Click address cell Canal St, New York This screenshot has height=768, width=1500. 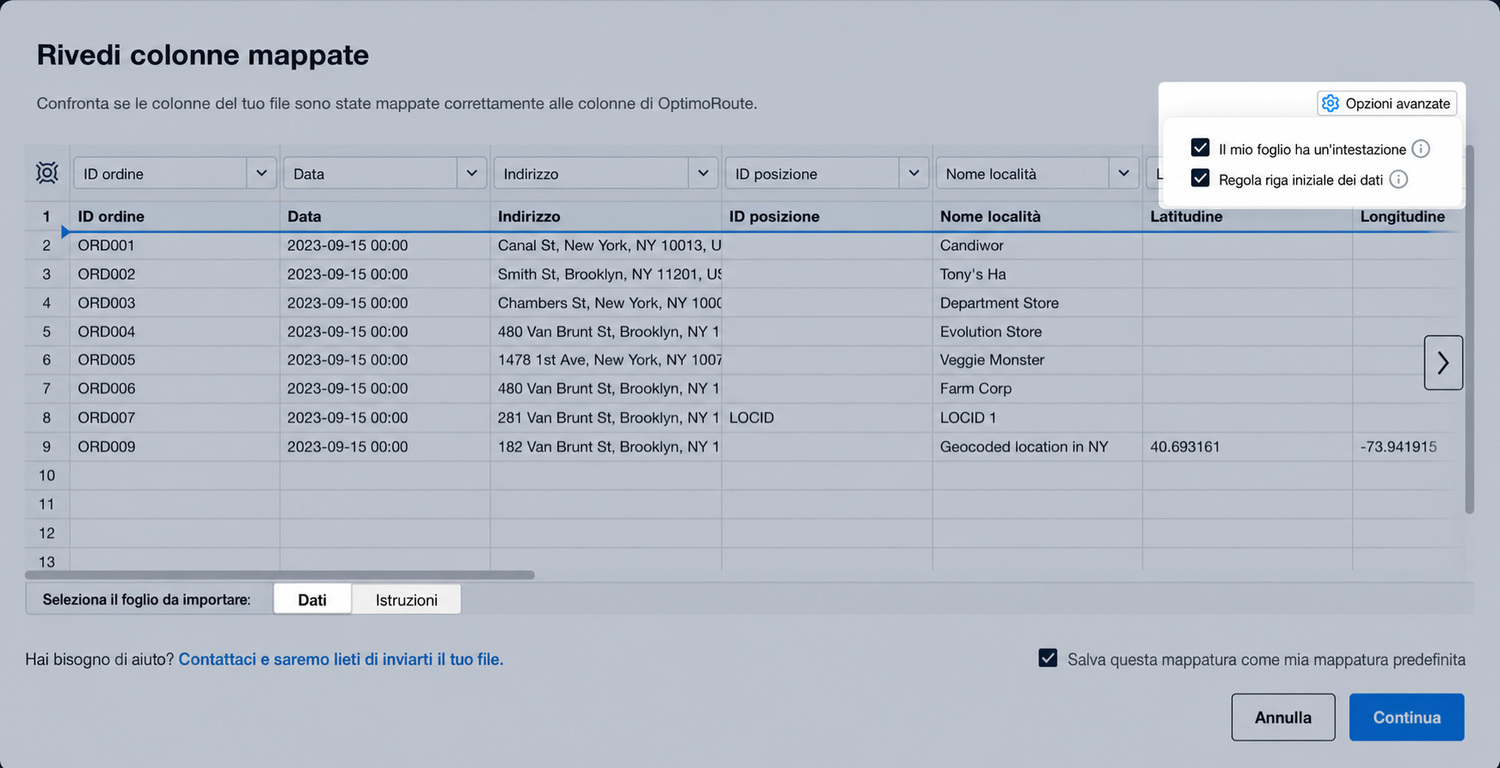click(606, 245)
